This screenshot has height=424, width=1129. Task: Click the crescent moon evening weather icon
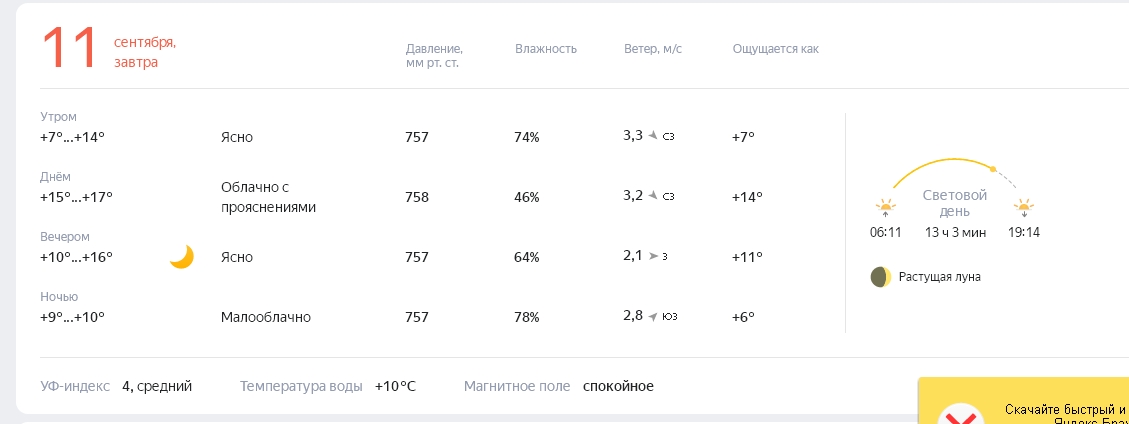[x=181, y=257]
